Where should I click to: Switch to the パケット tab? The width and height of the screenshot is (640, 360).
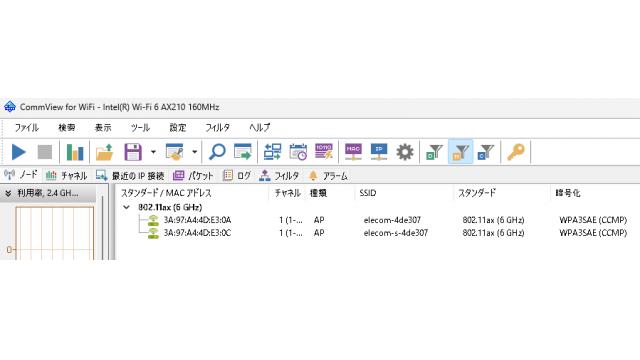tap(193, 176)
